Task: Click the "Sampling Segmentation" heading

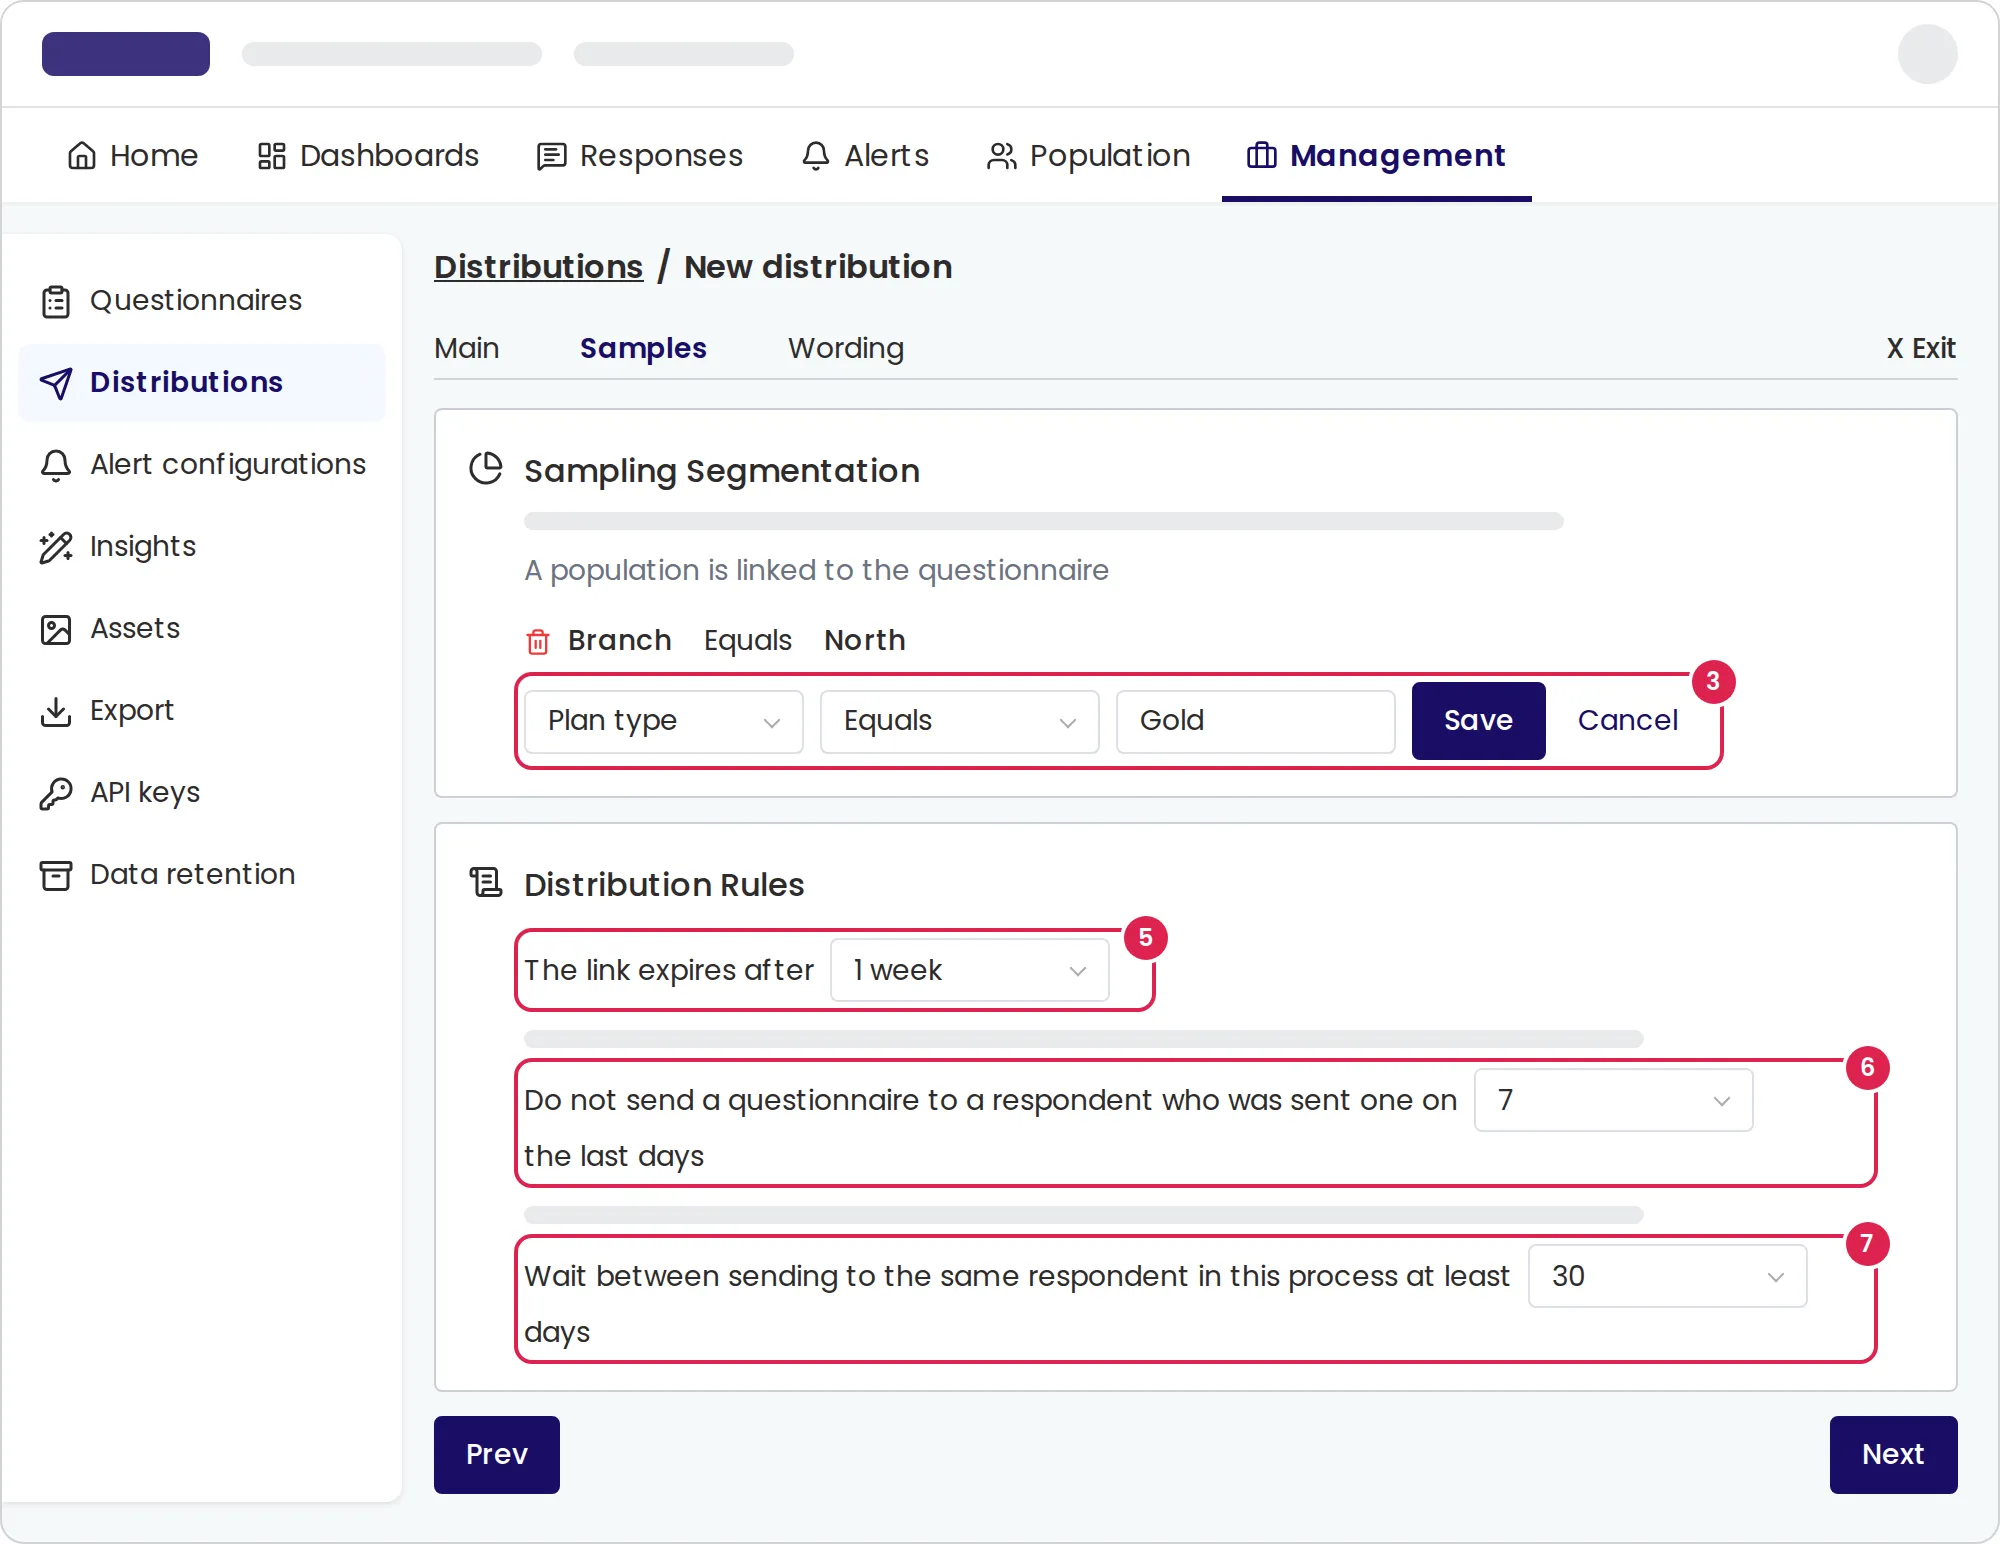Action: click(722, 471)
